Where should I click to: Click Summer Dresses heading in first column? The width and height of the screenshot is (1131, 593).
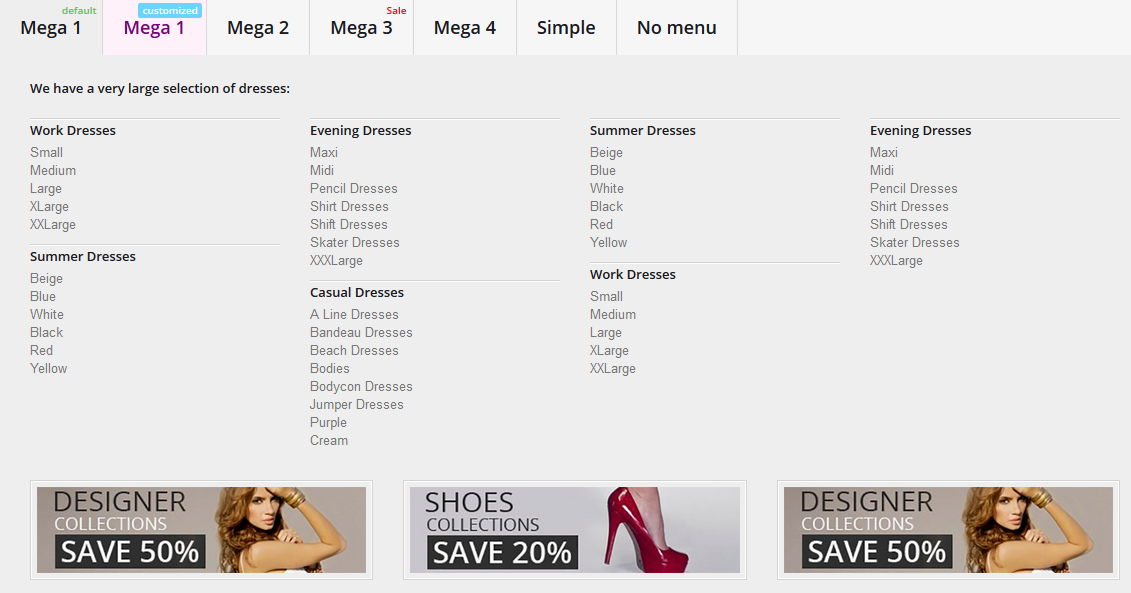(83, 257)
